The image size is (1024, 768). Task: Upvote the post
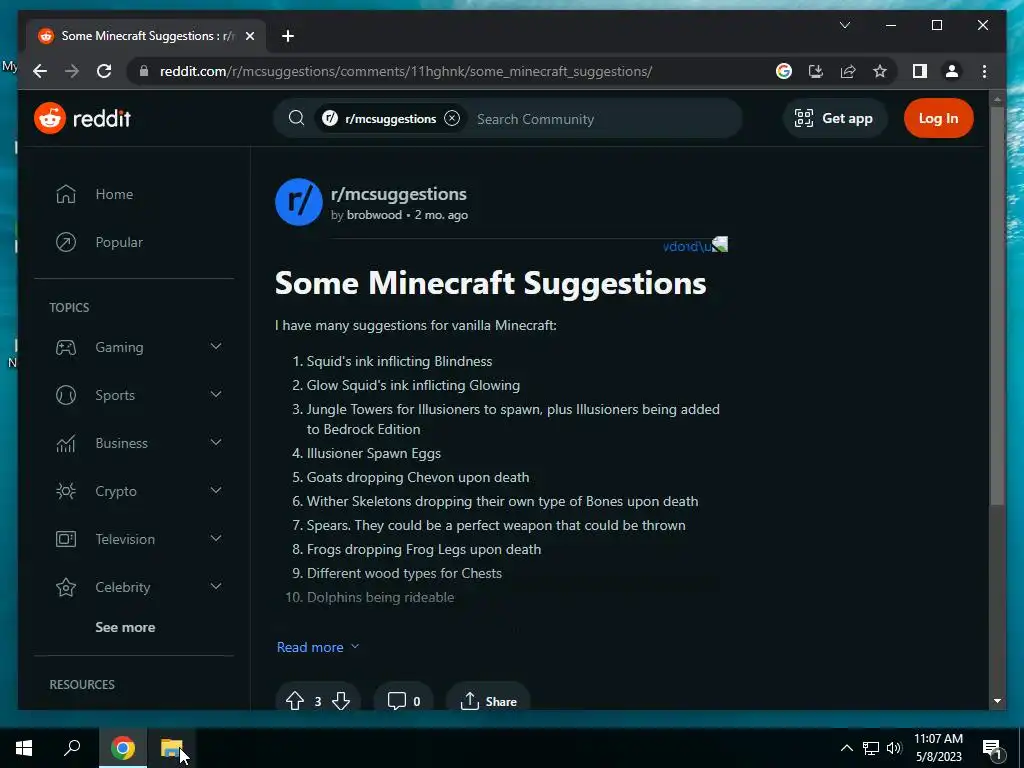pyautogui.click(x=295, y=701)
